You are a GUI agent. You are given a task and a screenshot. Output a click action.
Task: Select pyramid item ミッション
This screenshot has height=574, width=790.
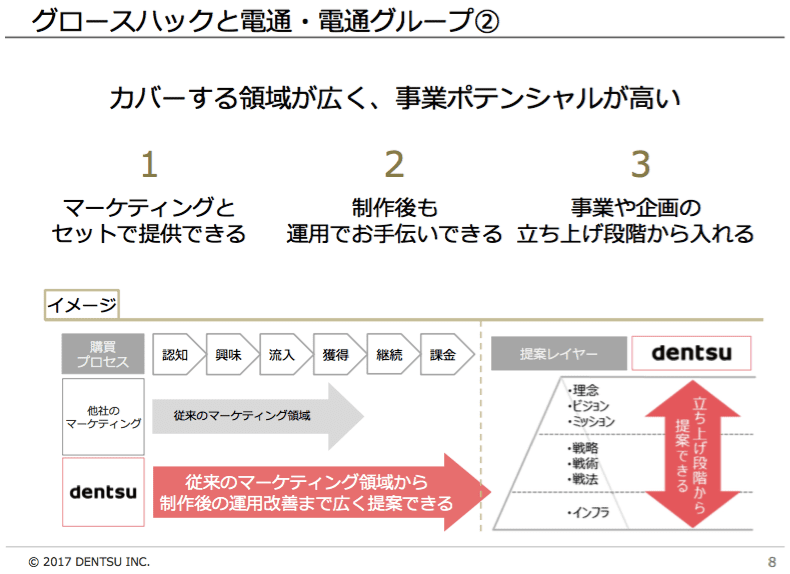(591, 421)
